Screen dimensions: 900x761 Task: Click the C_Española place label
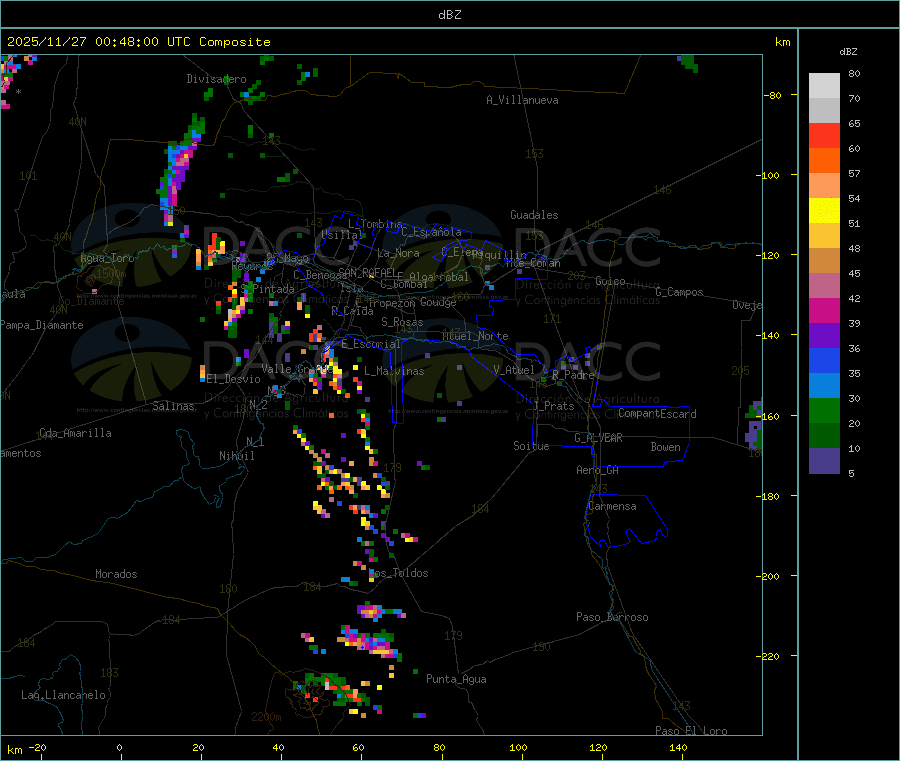(431, 232)
